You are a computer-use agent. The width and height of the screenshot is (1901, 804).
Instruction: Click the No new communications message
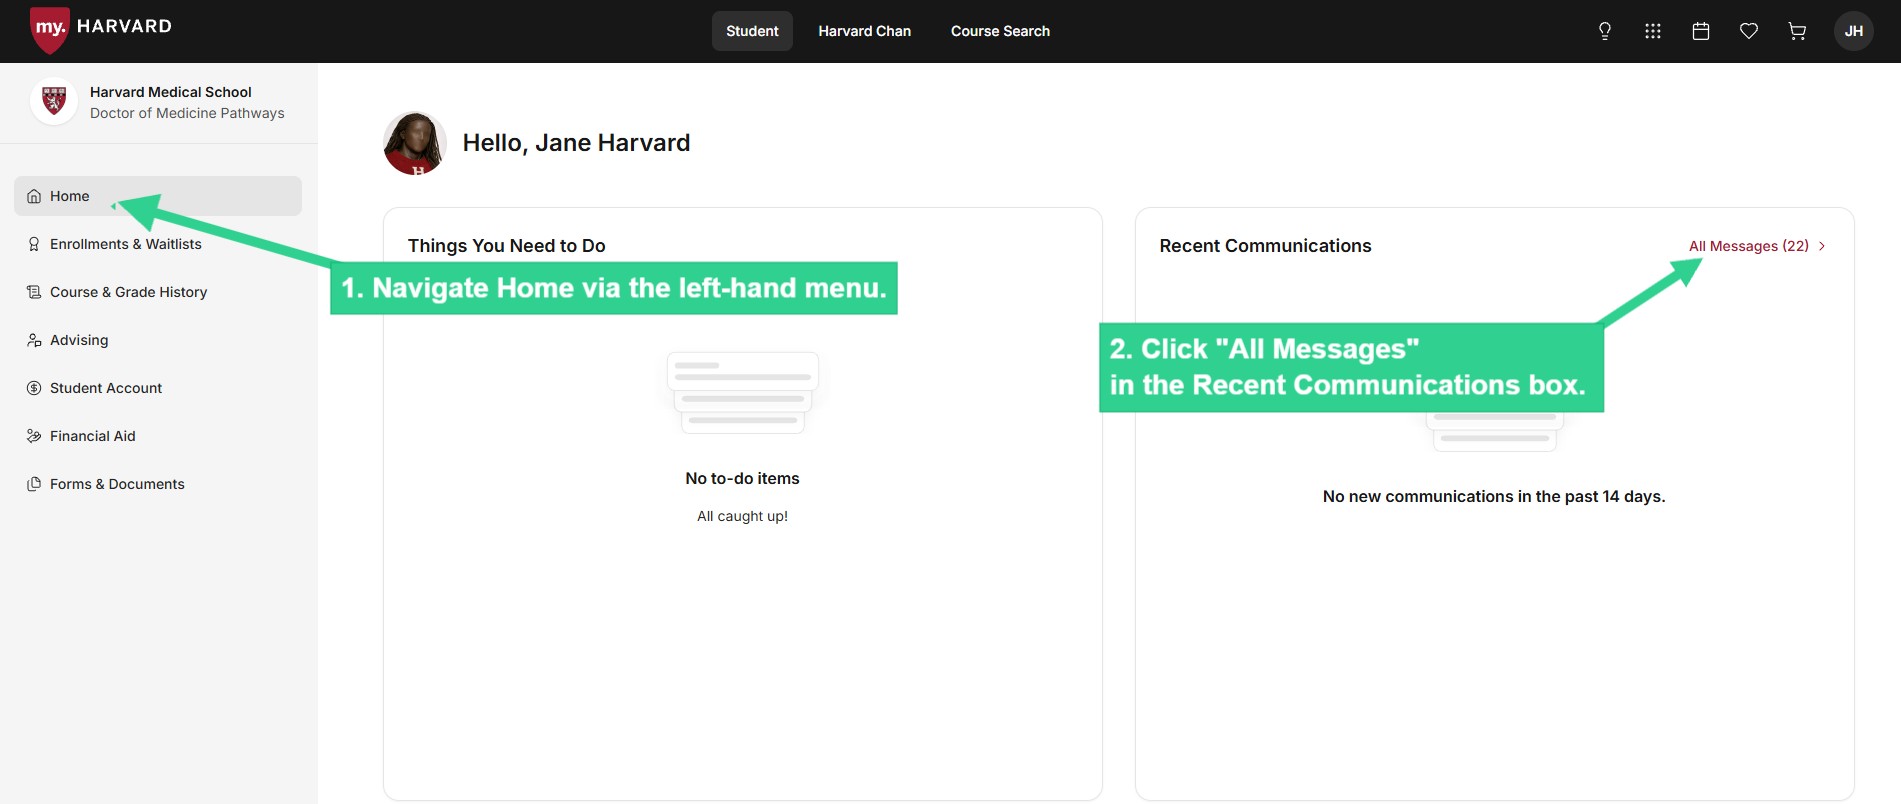point(1494,496)
